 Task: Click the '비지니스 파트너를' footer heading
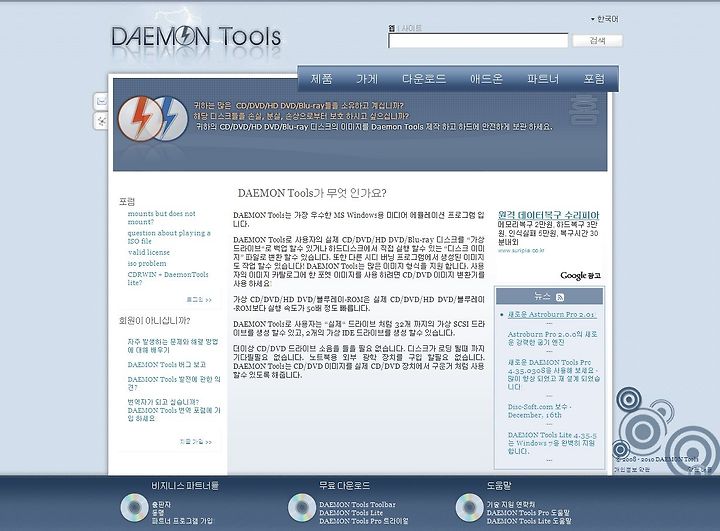pyautogui.click(x=185, y=486)
